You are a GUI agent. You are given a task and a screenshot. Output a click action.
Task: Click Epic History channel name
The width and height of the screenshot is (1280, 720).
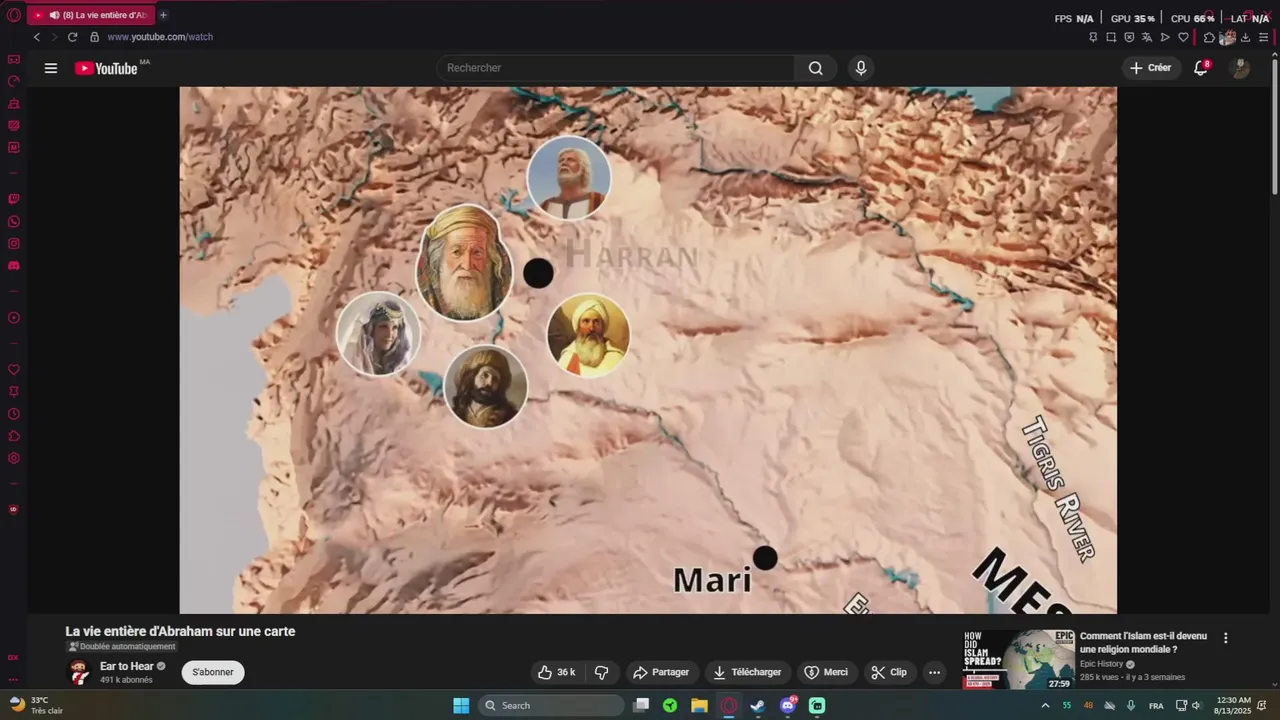click(x=1102, y=664)
